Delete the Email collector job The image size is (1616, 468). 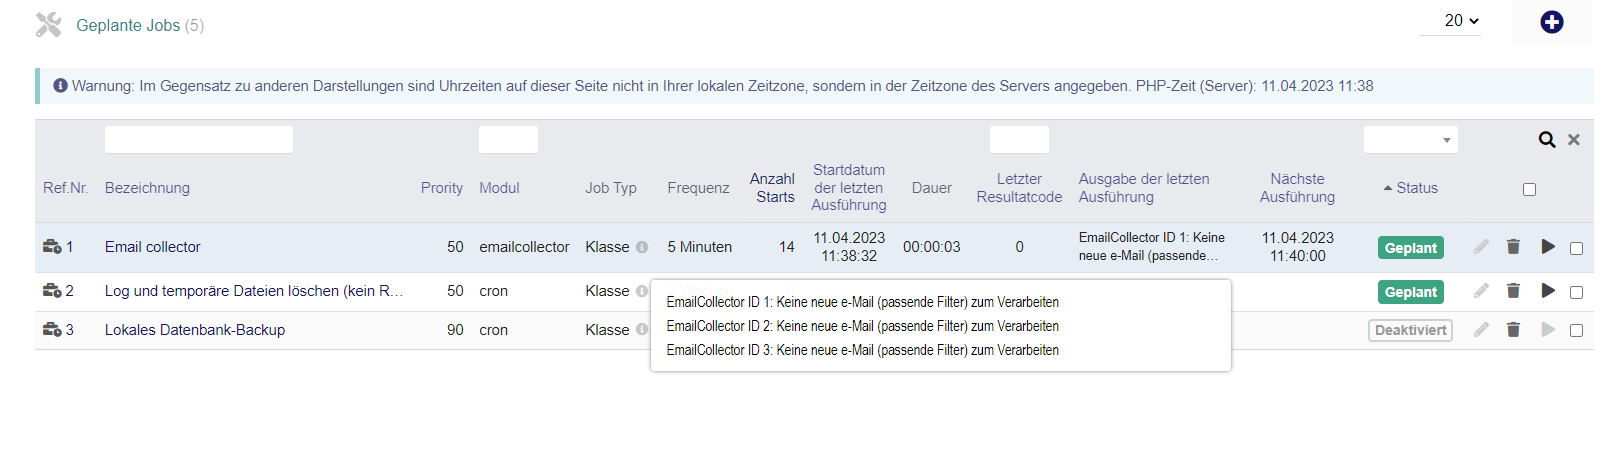tap(1513, 247)
